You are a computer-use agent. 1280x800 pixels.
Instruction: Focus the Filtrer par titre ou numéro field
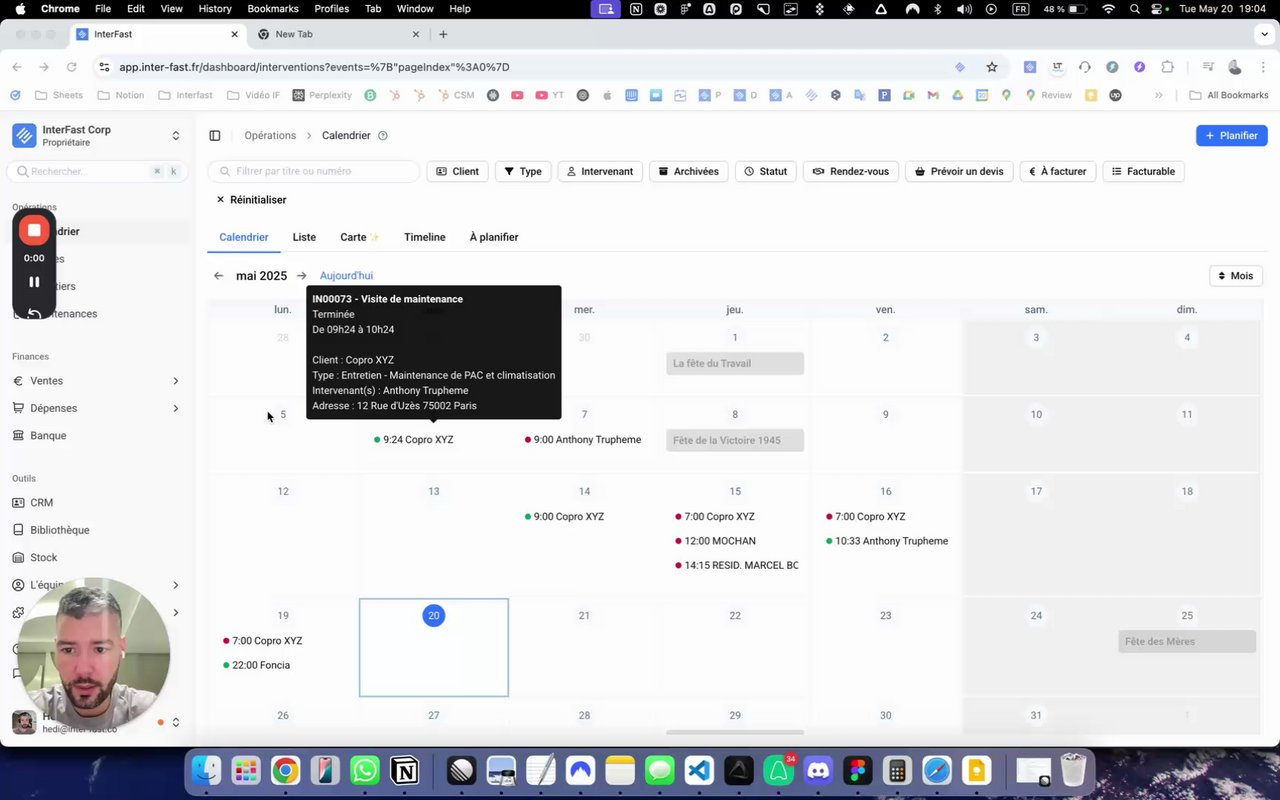[x=314, y=171]
